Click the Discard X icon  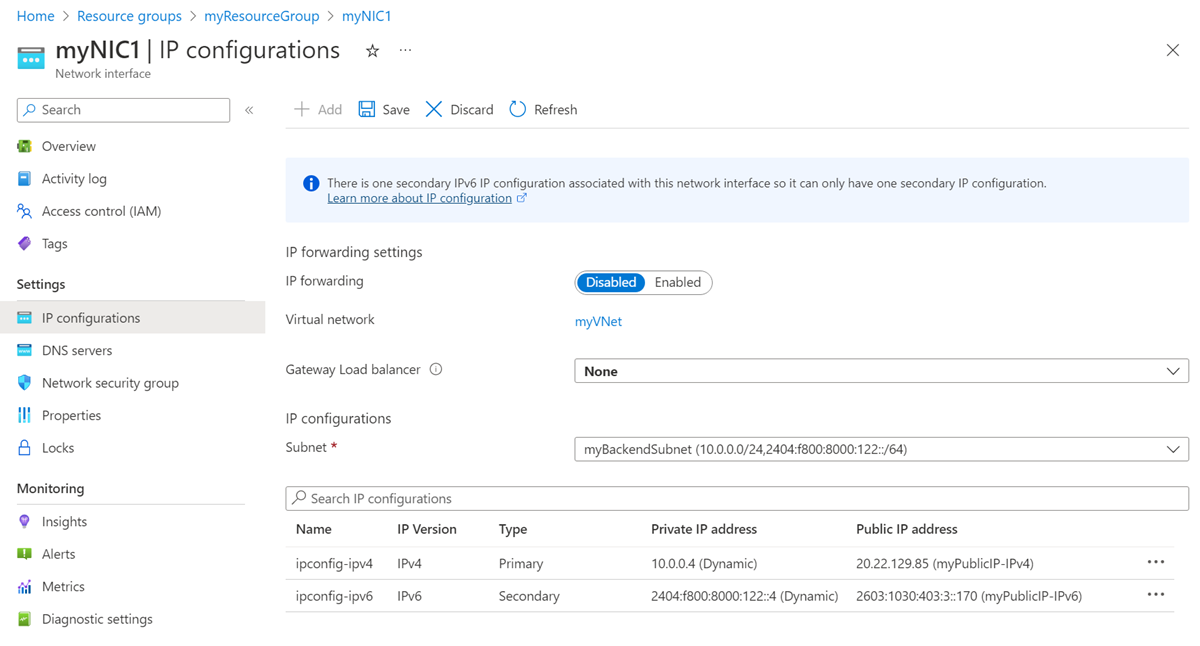(x=433, y=109)
